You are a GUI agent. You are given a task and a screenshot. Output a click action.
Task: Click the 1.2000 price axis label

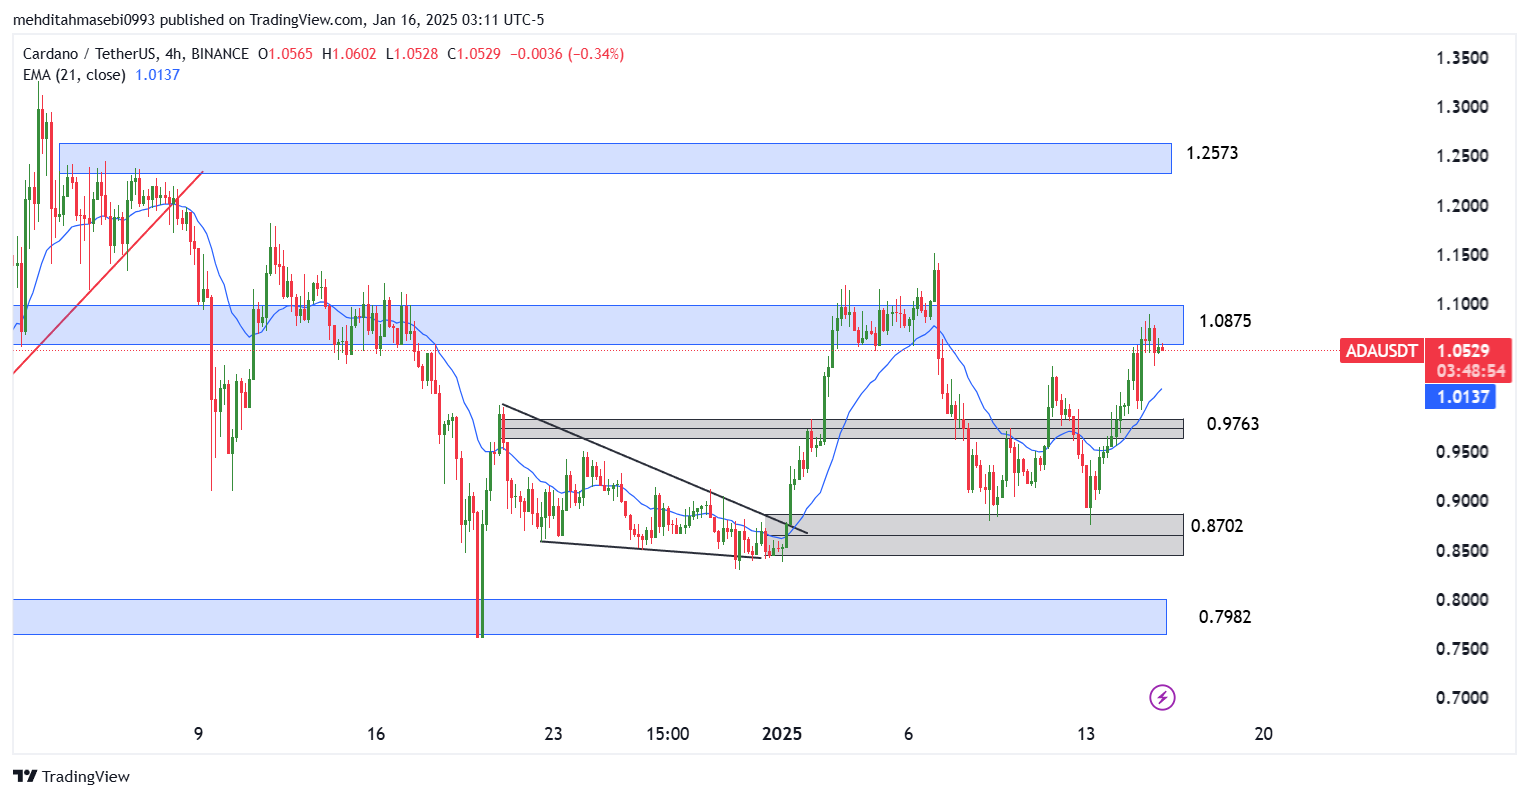(x=1462, y=206)
